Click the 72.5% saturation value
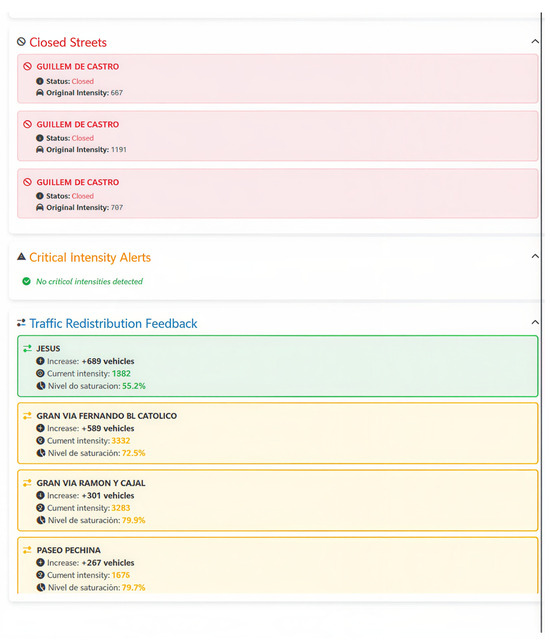Viewport: 550px width, 643px height. 134,453
